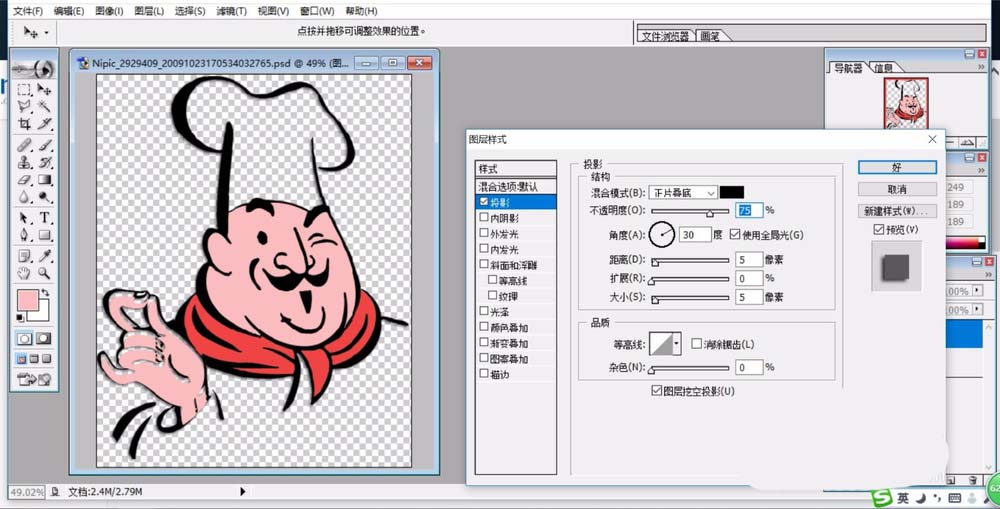This screenshot has height=509, width=1000.
Task: Open the 文件 File menu
Action: coord(28,11)
